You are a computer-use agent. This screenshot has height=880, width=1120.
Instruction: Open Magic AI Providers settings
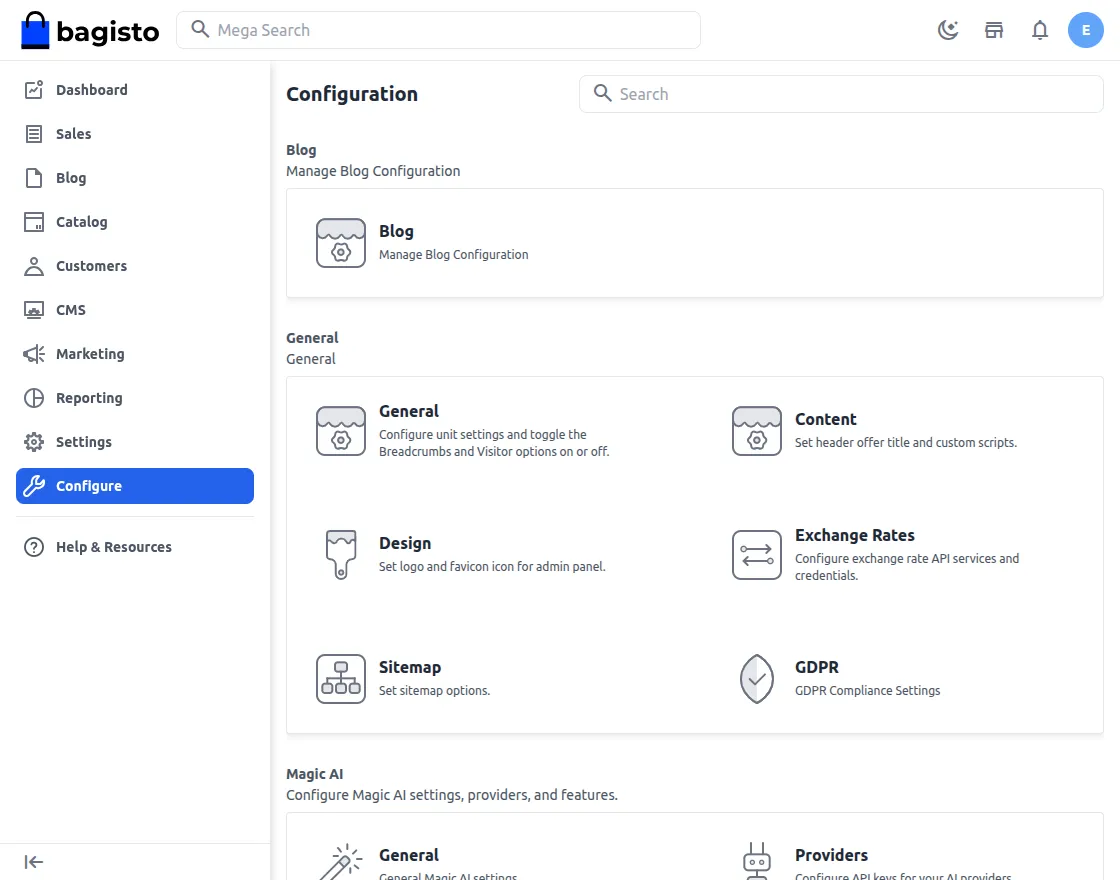coord(831,855)
